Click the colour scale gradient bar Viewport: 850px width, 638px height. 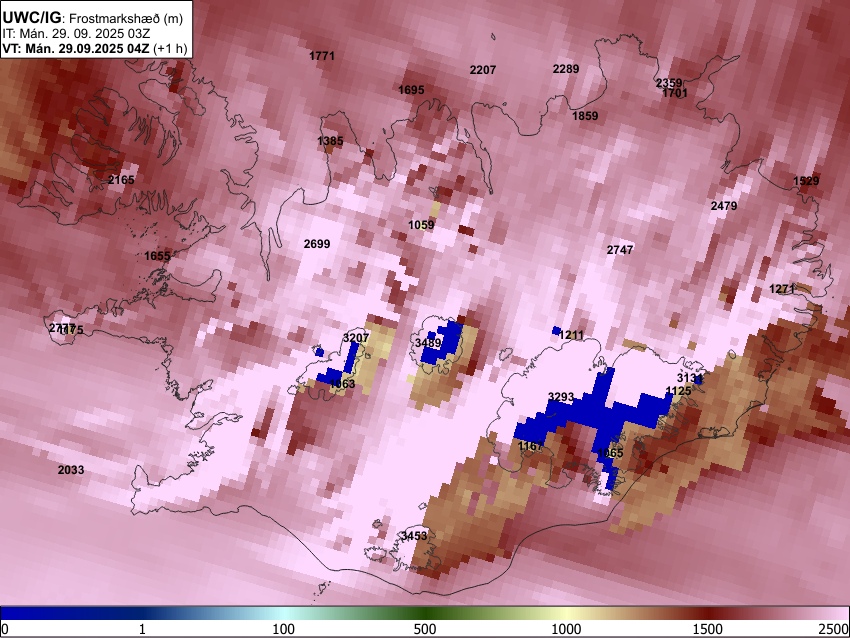[x=425, y=613]
